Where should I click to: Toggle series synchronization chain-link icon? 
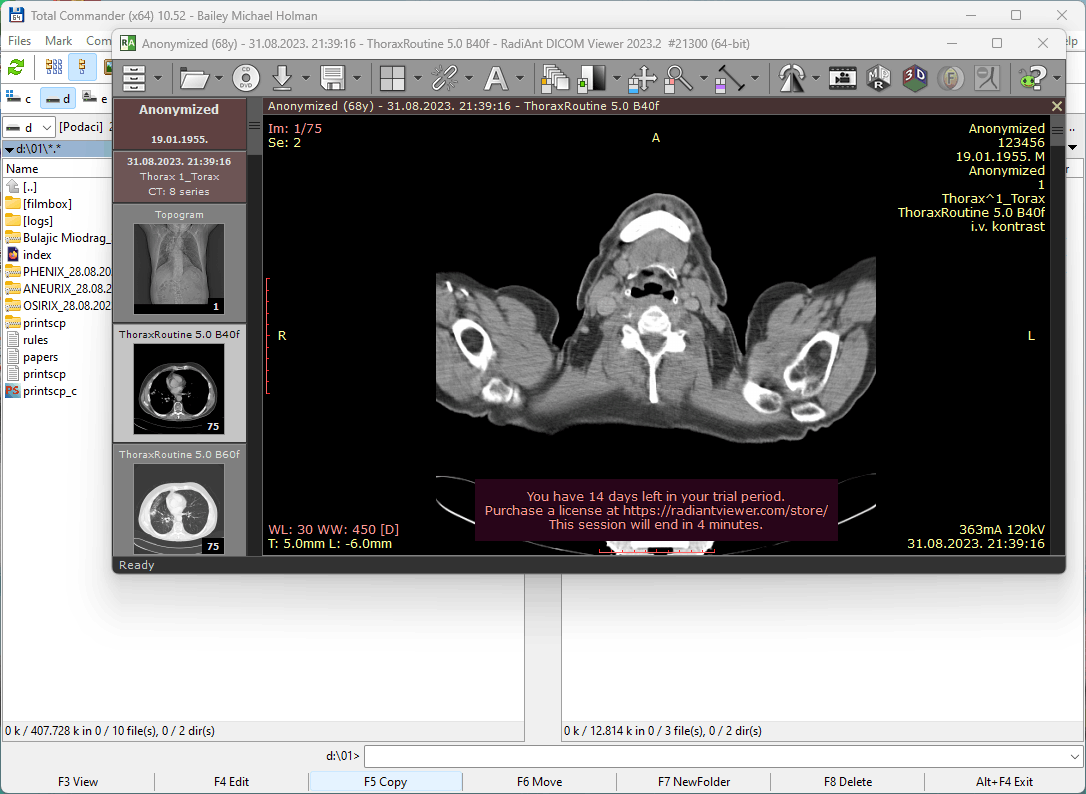coord(444,77)
